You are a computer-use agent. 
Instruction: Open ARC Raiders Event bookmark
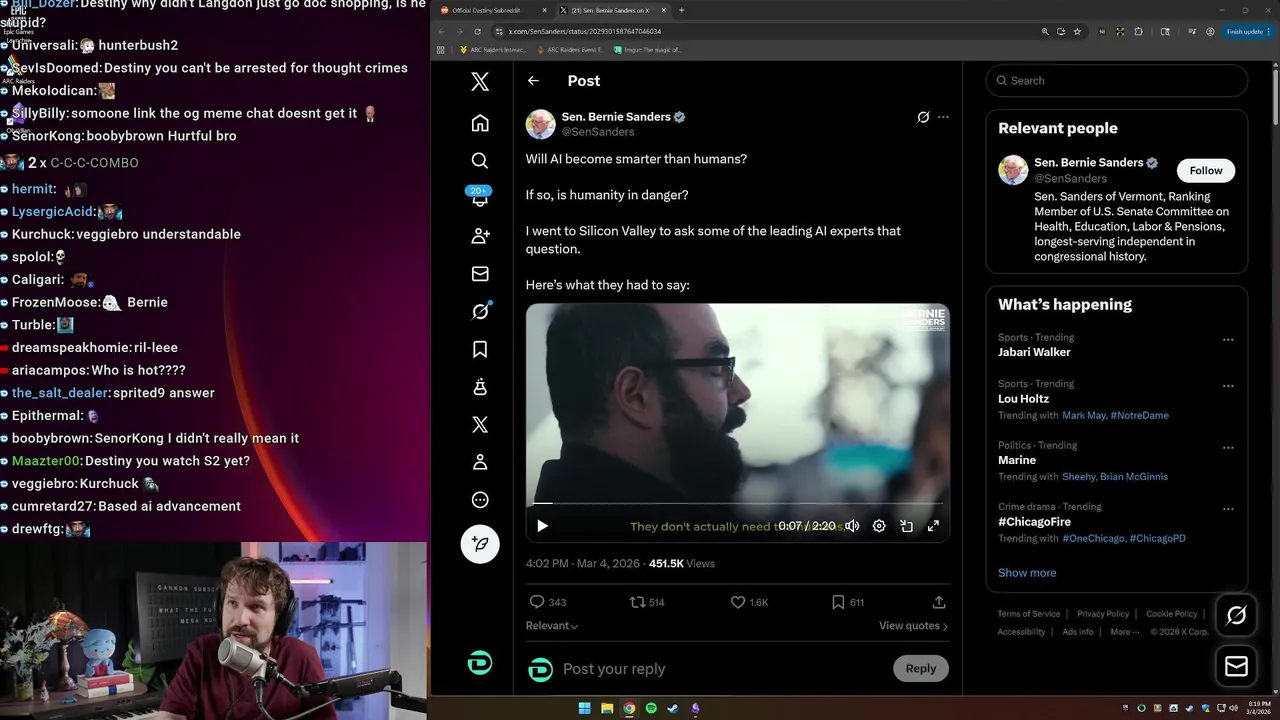pyautogui.click(x=570, y=49)
